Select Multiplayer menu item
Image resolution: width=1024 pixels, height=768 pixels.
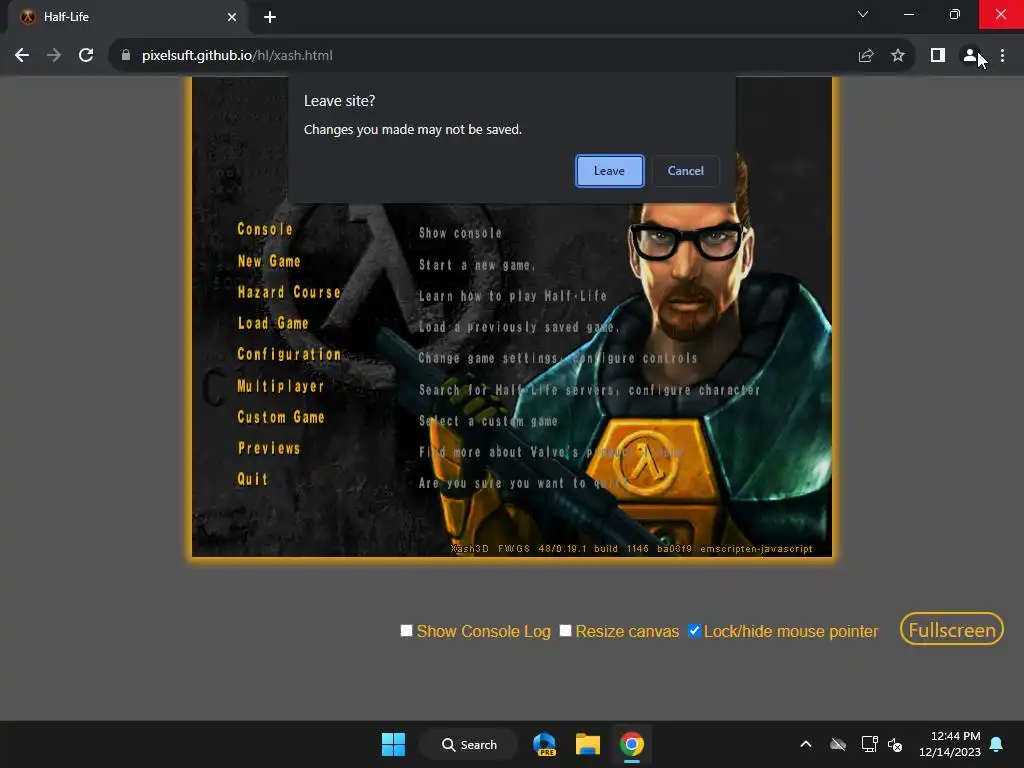[x=280, y=386]
